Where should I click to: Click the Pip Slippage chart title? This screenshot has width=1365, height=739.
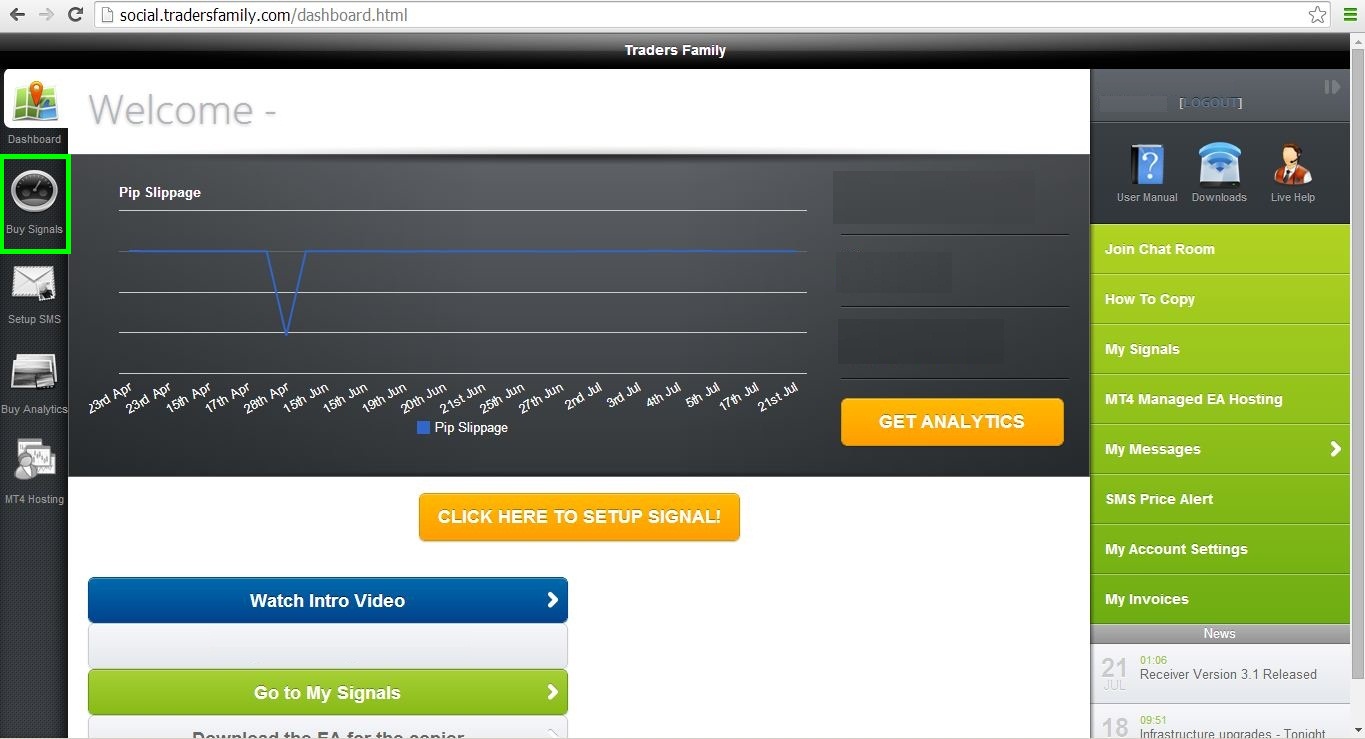pos(160,192)
